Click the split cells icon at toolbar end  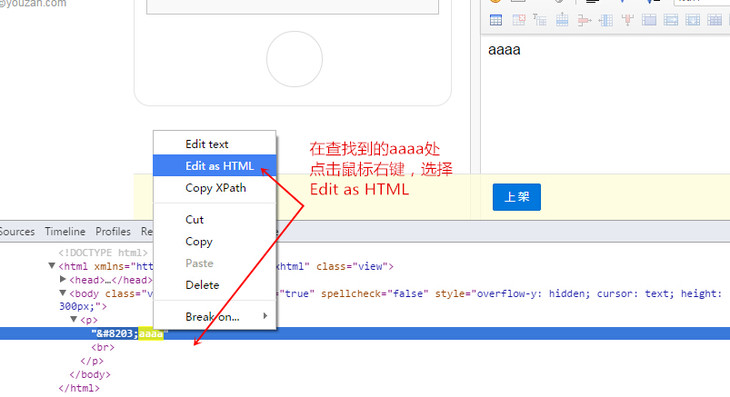[715, 20]
